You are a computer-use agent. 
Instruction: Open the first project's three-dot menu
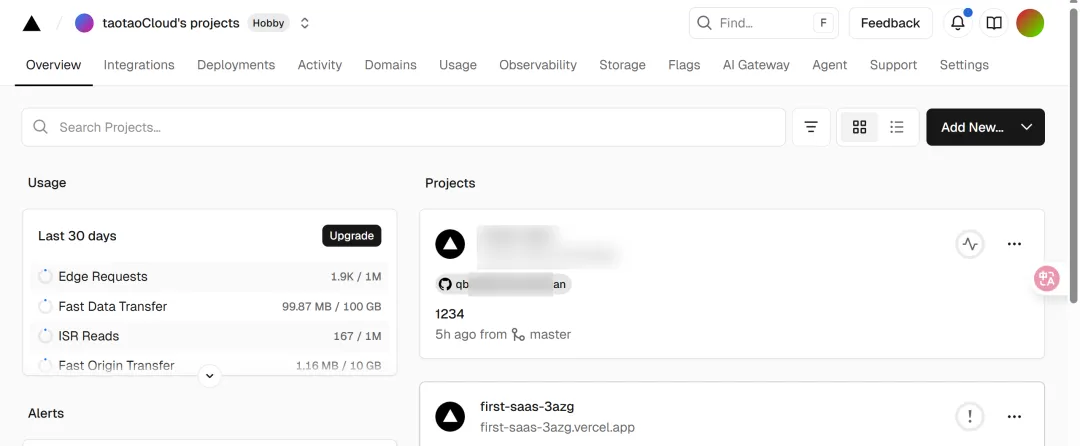(1014, 244)
